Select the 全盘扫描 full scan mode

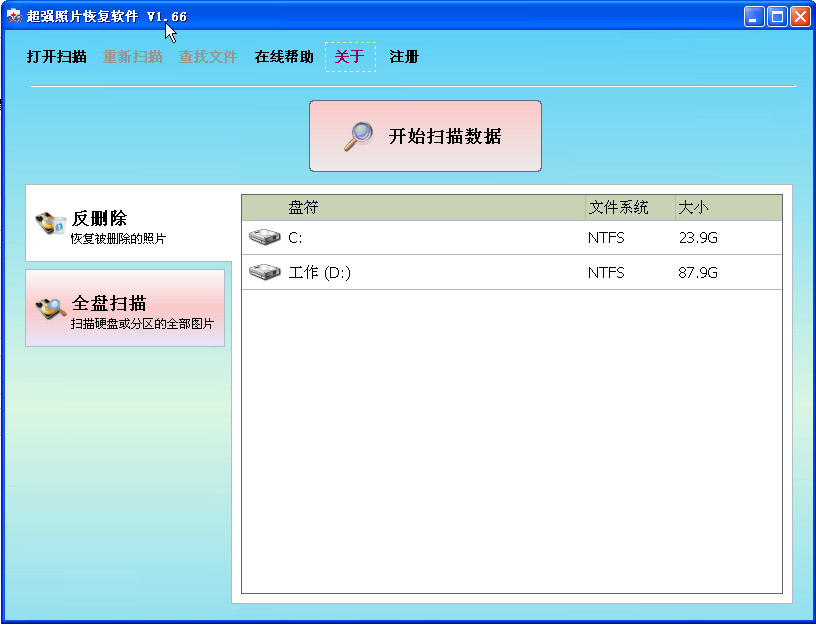click(125, 308)
